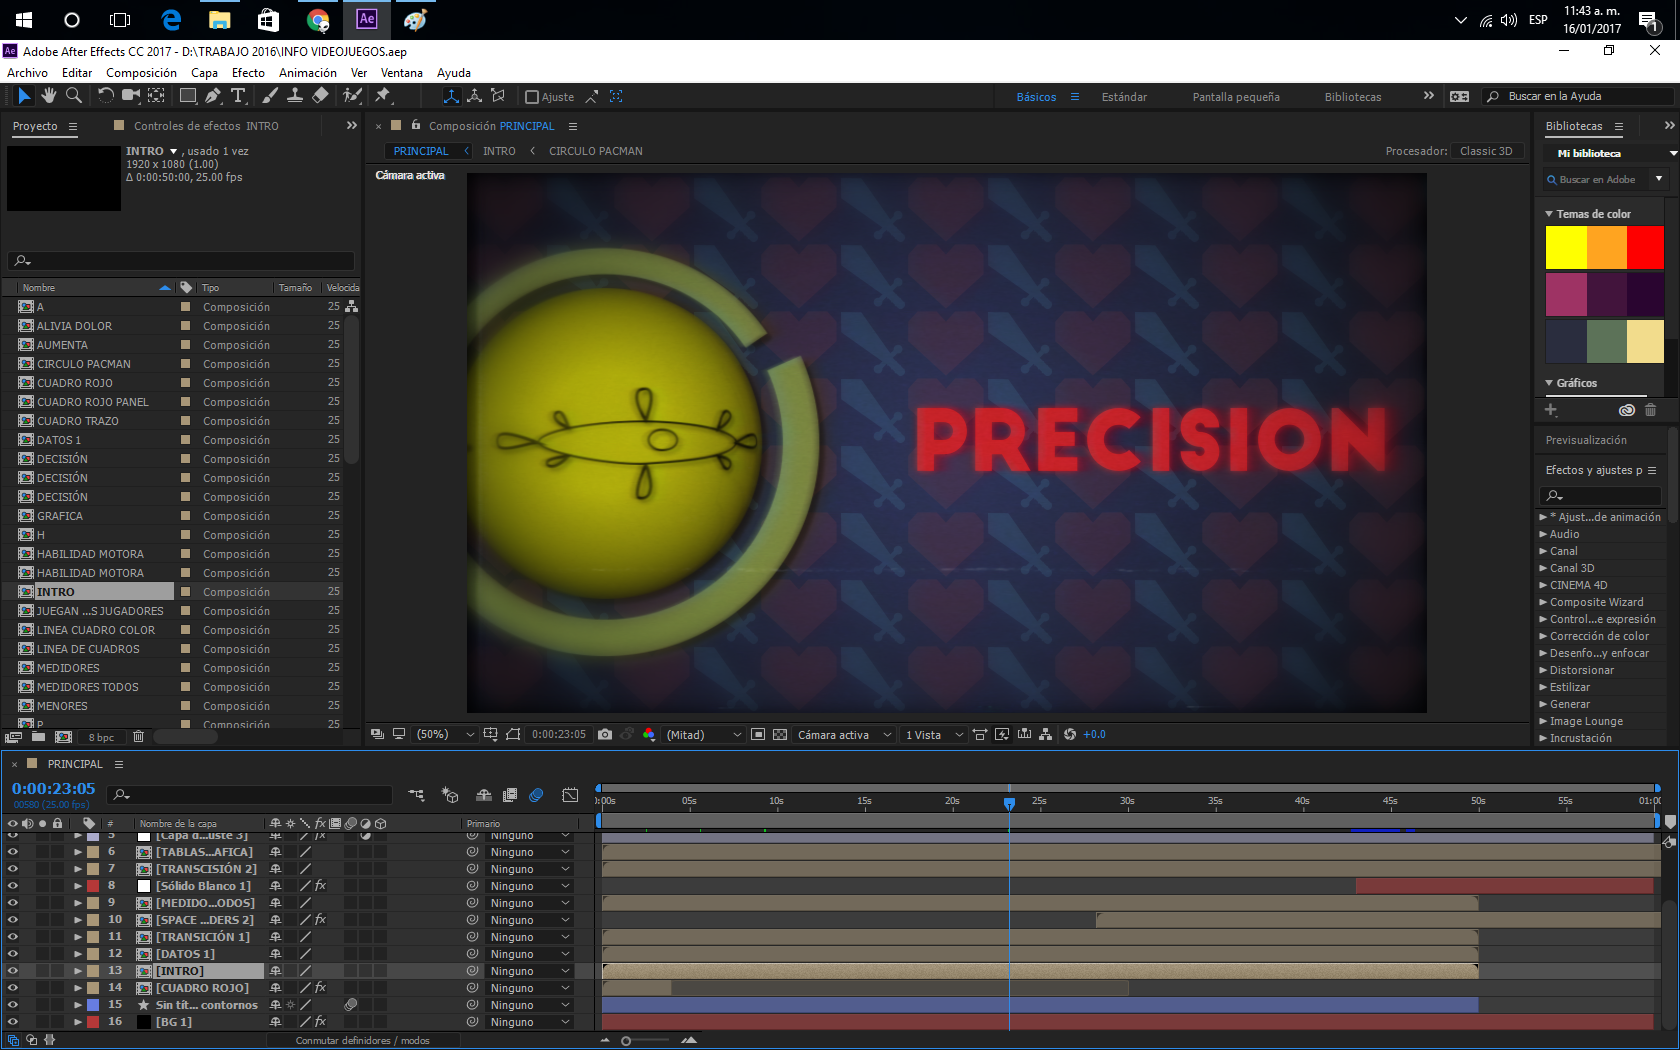Open the Mitad resolution dropdown
Viewport: 1680px width, 1050px height.
point(704,734)
